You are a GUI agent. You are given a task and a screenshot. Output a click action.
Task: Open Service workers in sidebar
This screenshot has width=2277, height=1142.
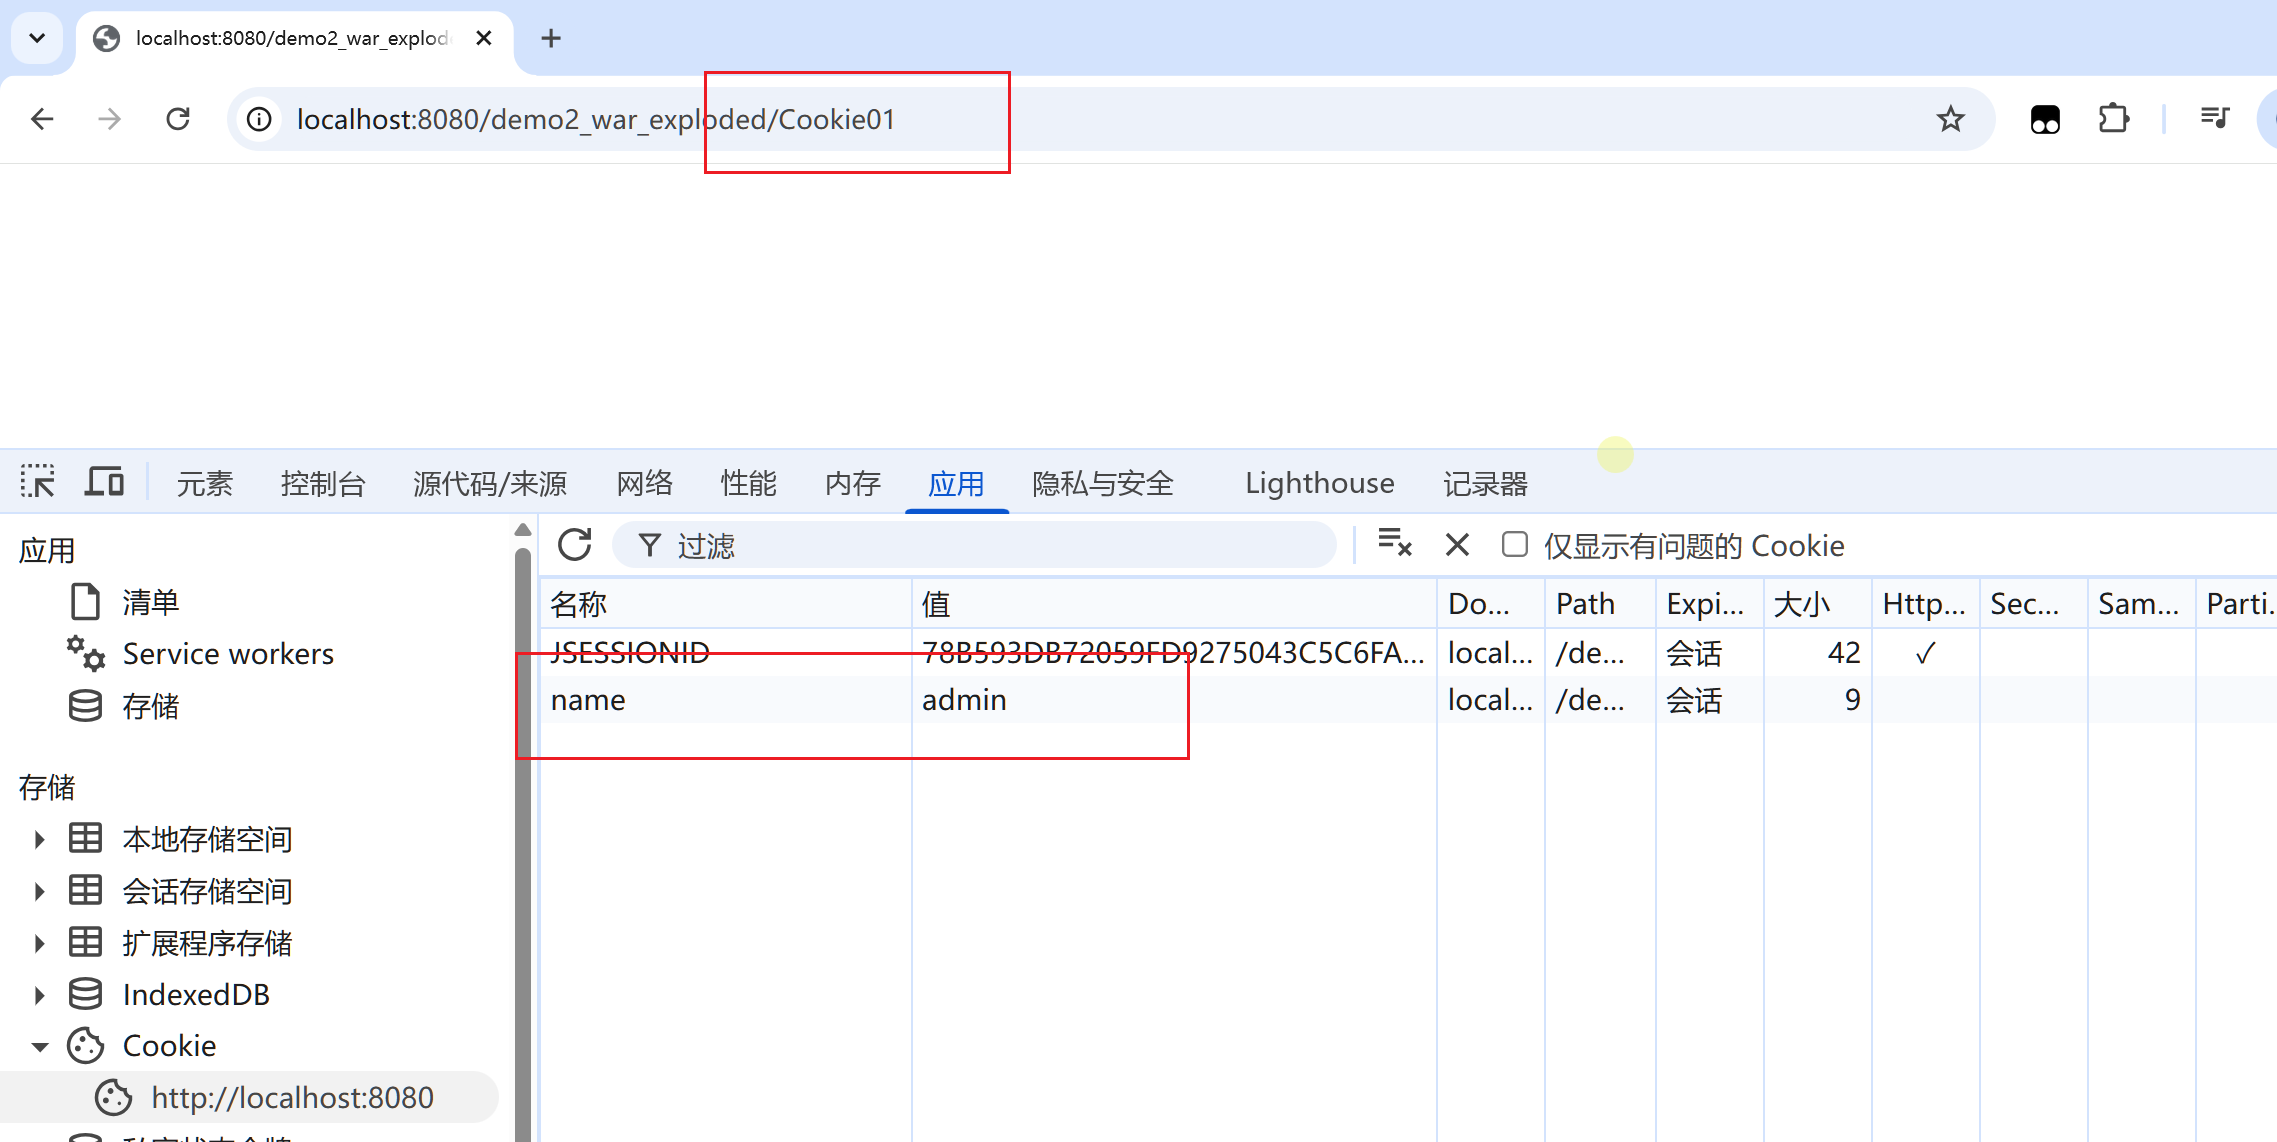(x=228, y=654)
